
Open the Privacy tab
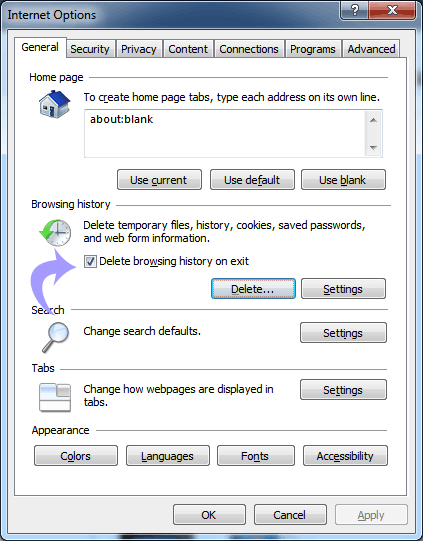click(x=139, y=49)
